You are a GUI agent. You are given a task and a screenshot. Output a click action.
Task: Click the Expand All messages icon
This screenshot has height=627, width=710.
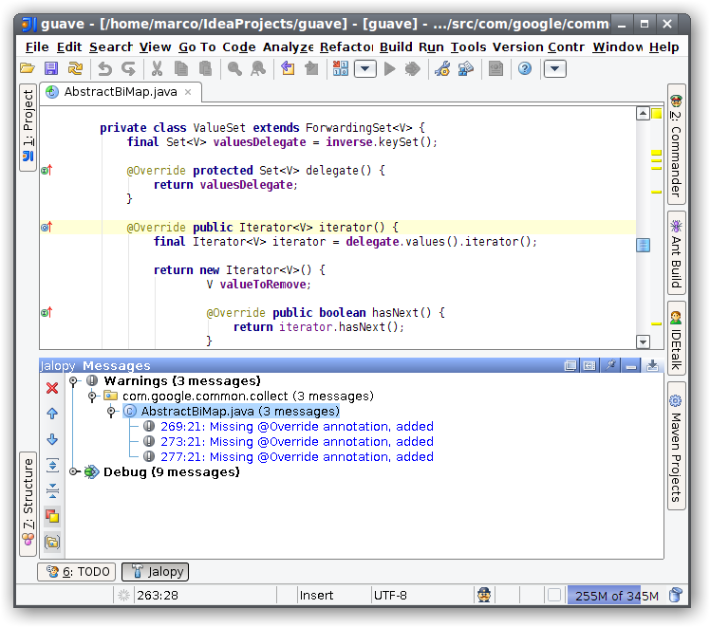pyautogui.click(x=53, y=465)
